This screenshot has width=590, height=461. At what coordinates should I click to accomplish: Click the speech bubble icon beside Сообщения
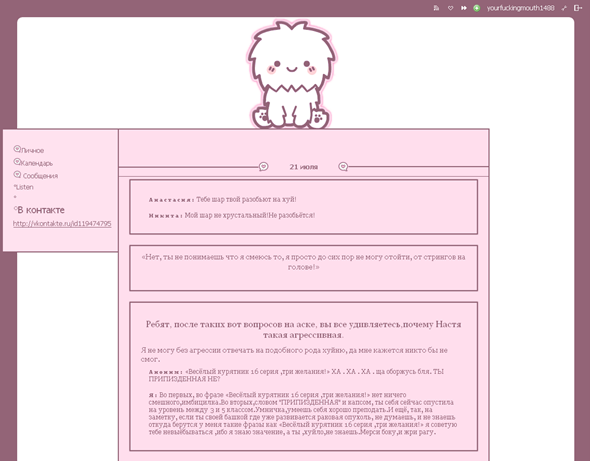click(x=17, y=174)
